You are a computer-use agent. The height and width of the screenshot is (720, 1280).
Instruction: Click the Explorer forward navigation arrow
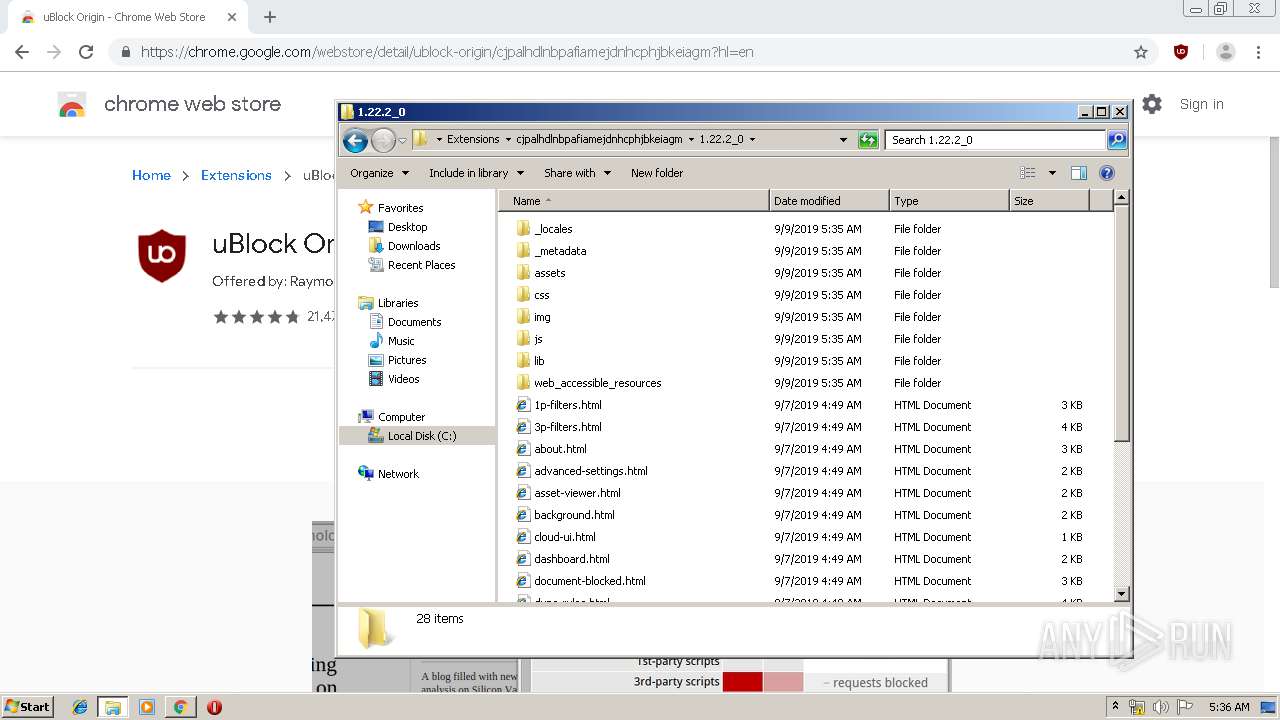click(x=383, y=140)
